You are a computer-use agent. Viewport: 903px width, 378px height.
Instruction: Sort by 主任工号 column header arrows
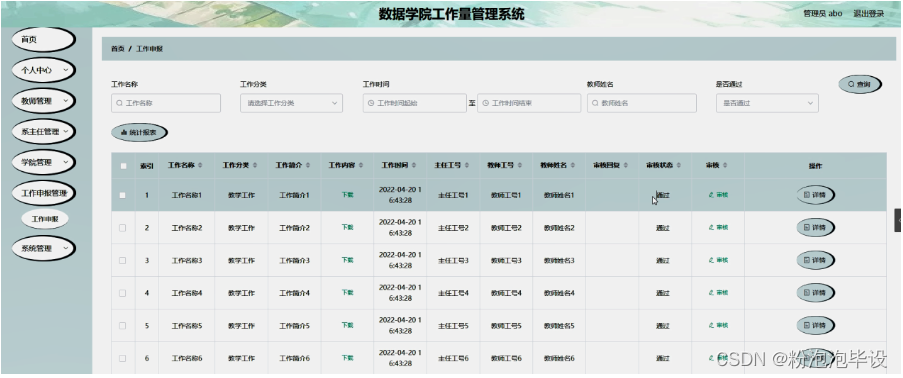pyautogui.click(x=466, y=165)
